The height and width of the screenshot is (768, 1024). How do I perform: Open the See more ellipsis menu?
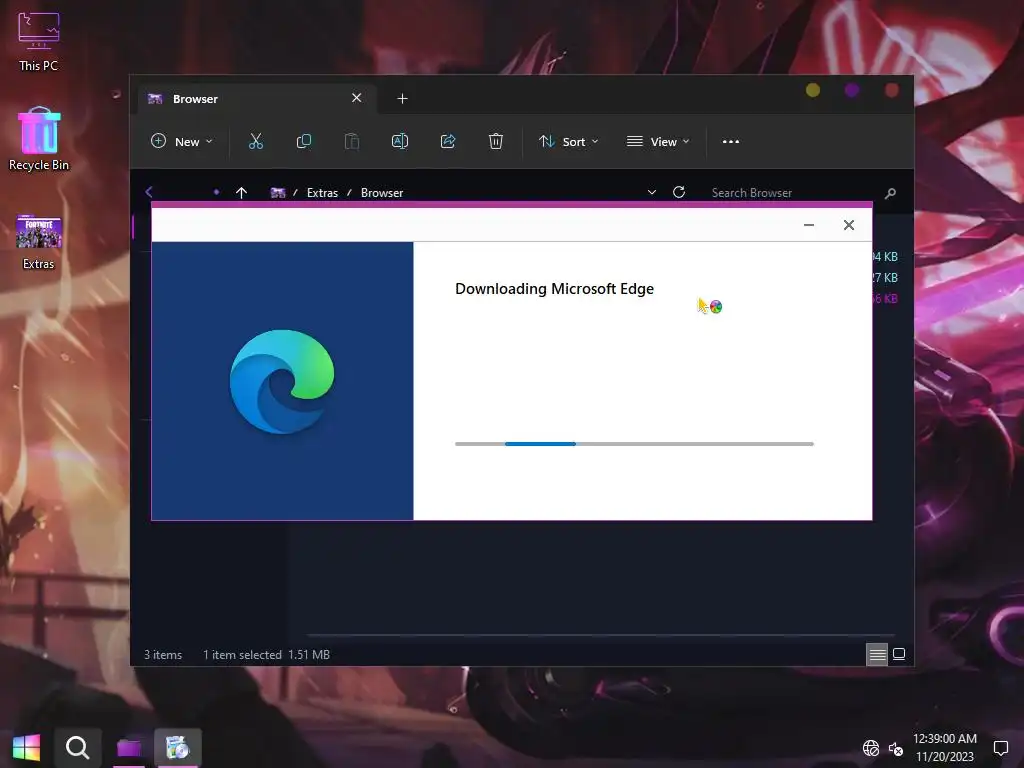click(731, 142)
